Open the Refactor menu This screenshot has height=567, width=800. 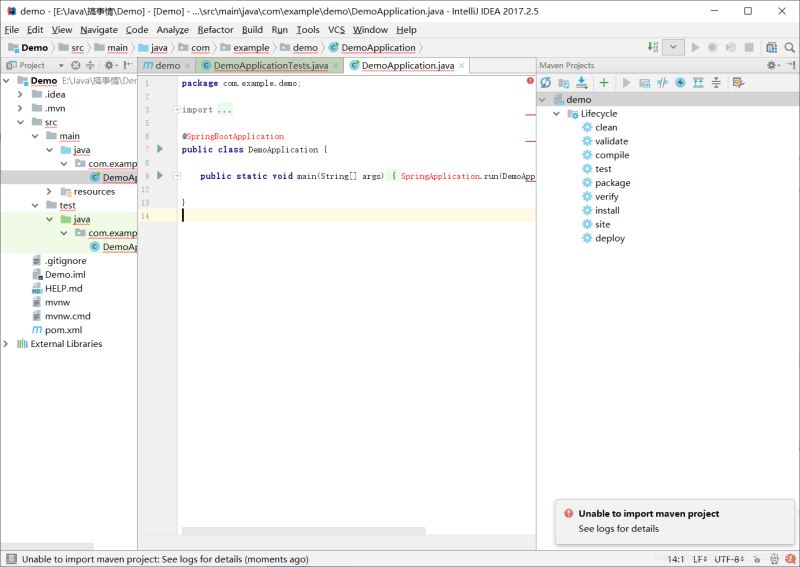point(215,30)
